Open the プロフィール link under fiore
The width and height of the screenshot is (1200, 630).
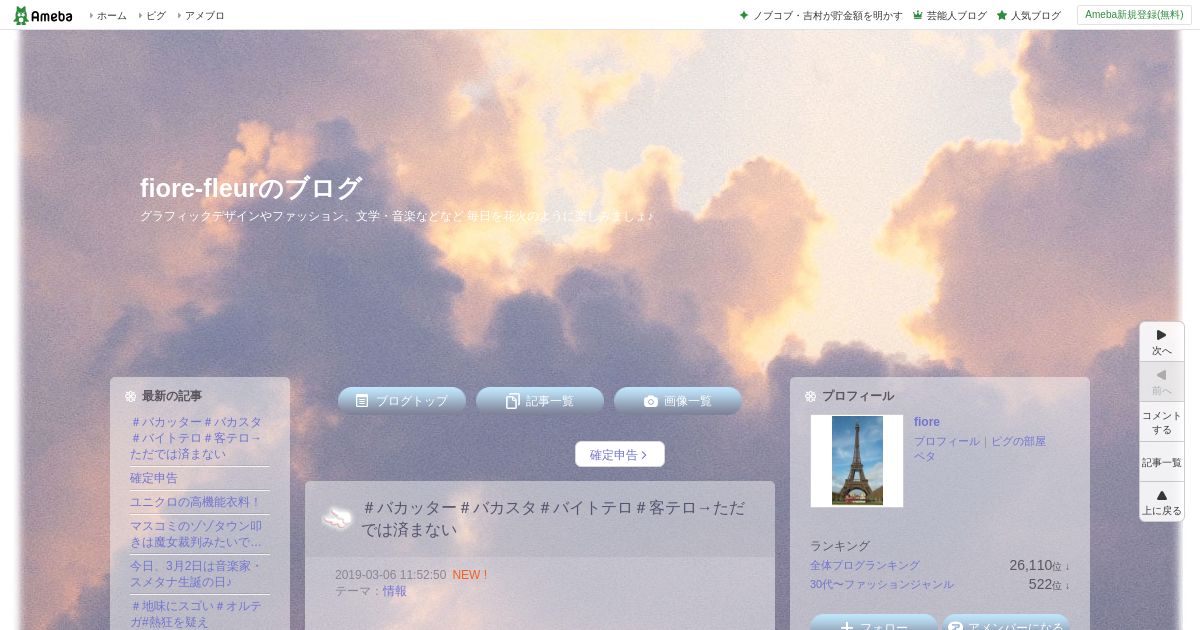(947, 441)
